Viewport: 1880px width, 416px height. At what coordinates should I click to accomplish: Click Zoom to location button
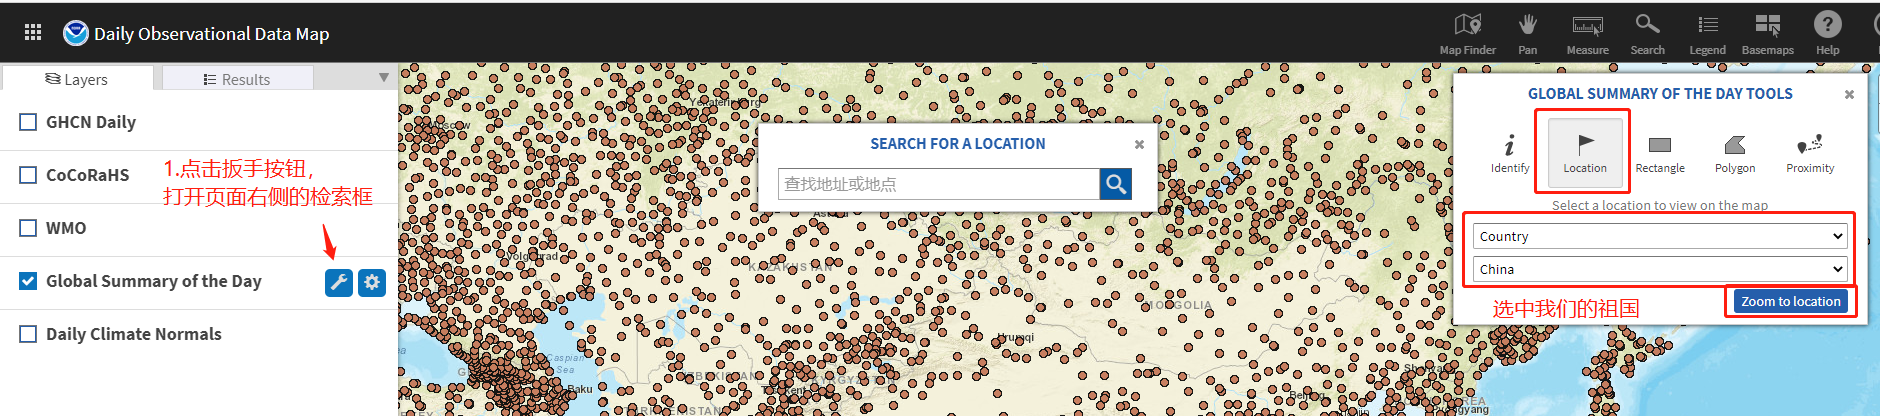coord(1790,301)
